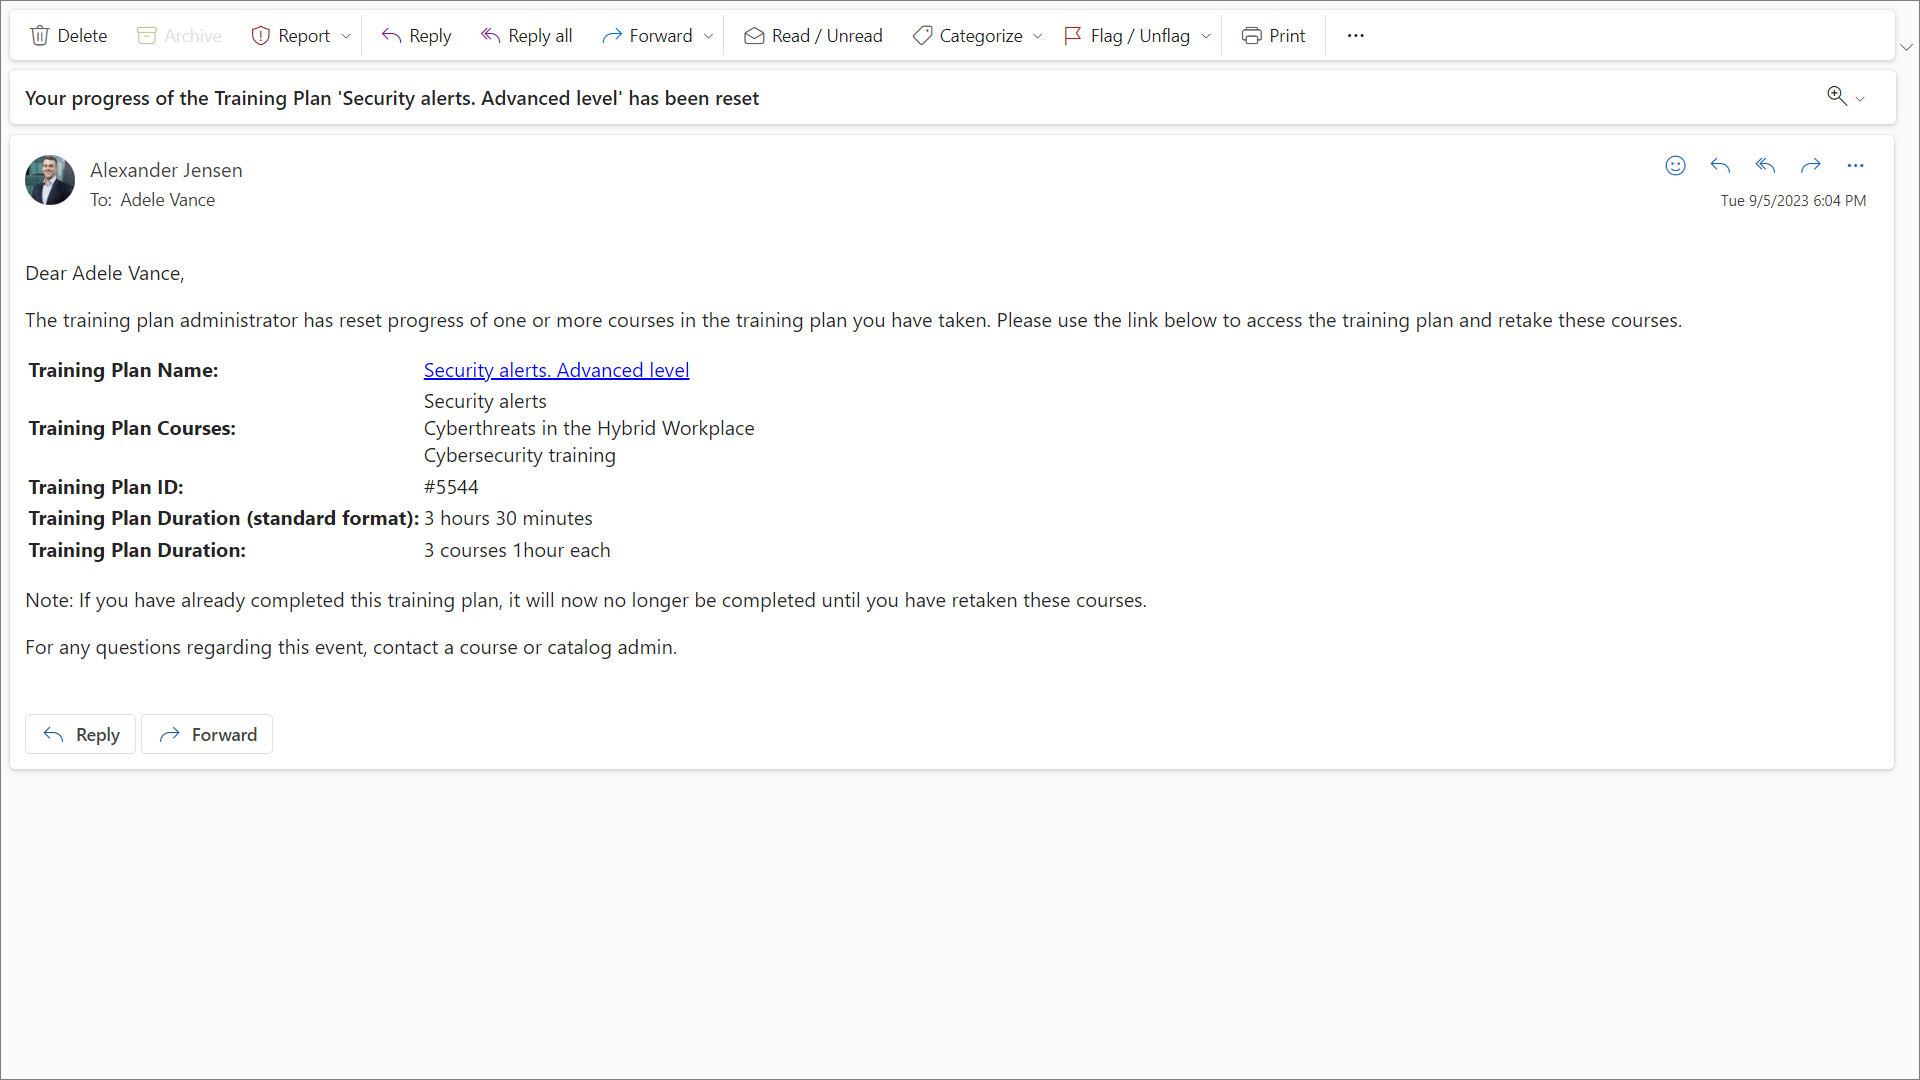The image size is (1920, 1080).
Task: Click the emoji reaction smiley icon
Action: (1675, 166)
